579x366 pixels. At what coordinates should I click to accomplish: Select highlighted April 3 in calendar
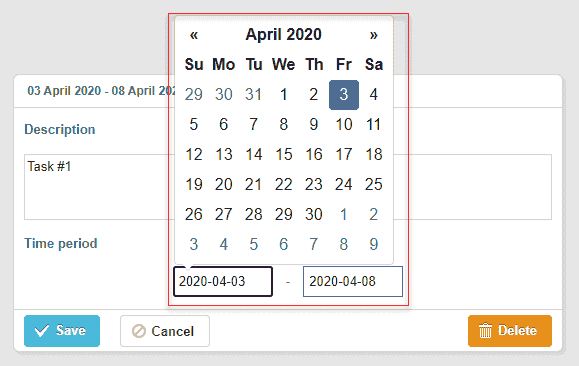pyautogui.click(x=344, y=95)
